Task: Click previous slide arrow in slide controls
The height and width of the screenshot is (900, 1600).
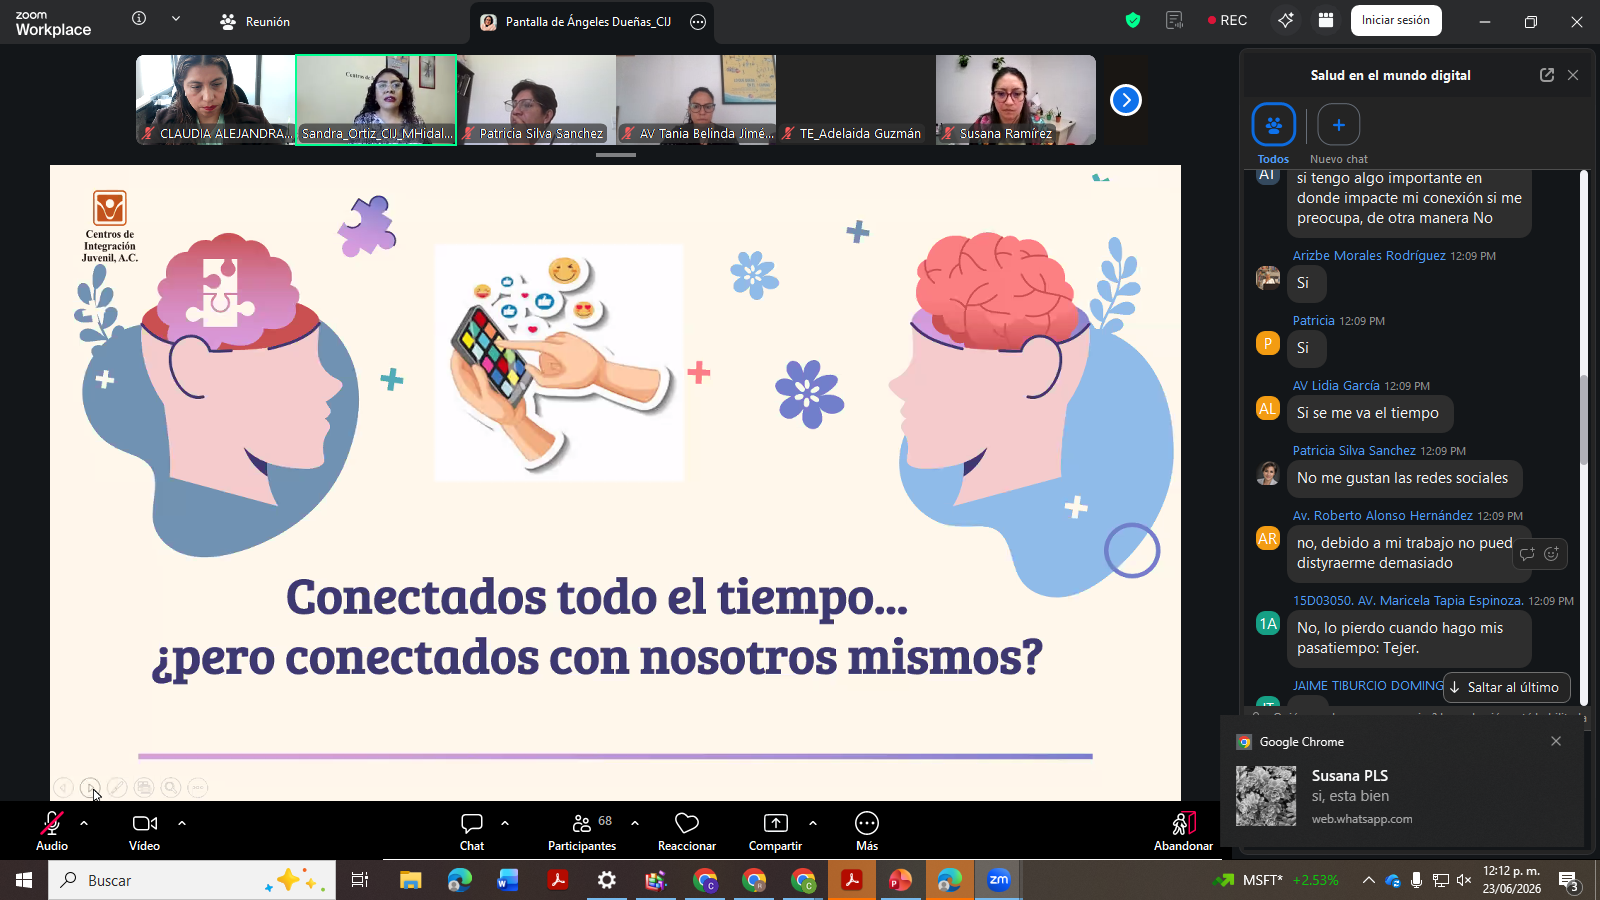Action: pyautogui.click(x=63, y=788)
